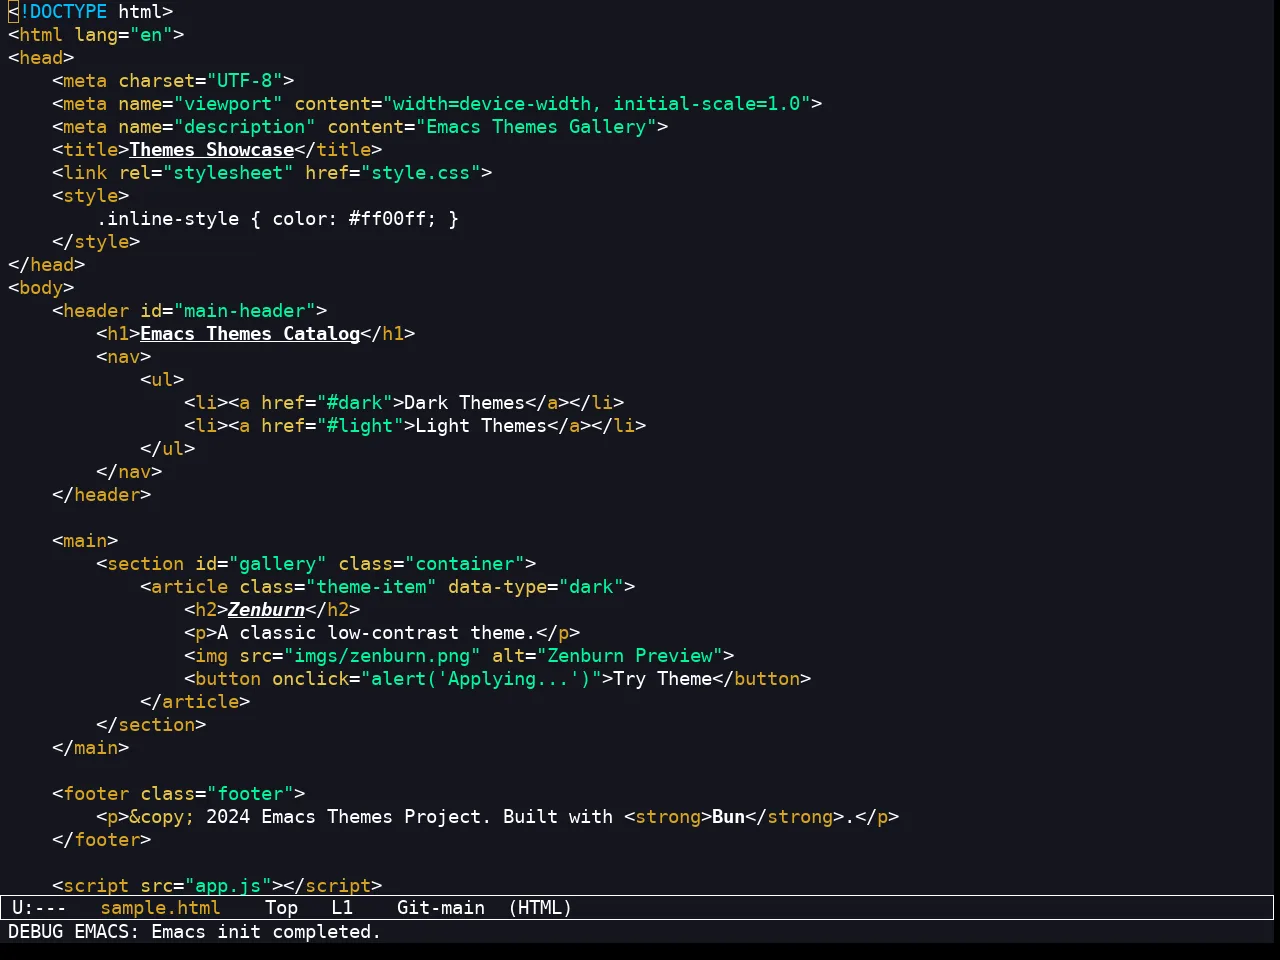This screenshot has width=1280, height=960.
Task: Click the closing </style> tag
Action: [x=96, y=242]
